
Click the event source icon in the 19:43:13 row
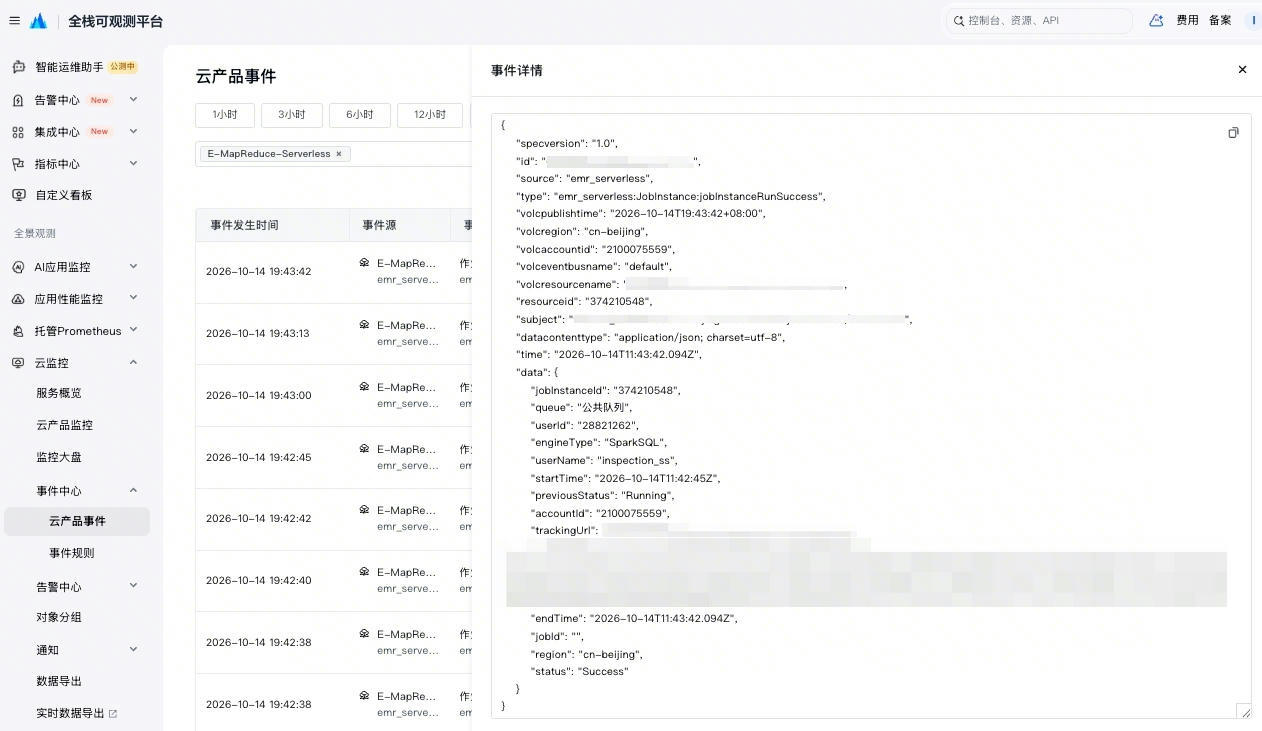(364, 325)
